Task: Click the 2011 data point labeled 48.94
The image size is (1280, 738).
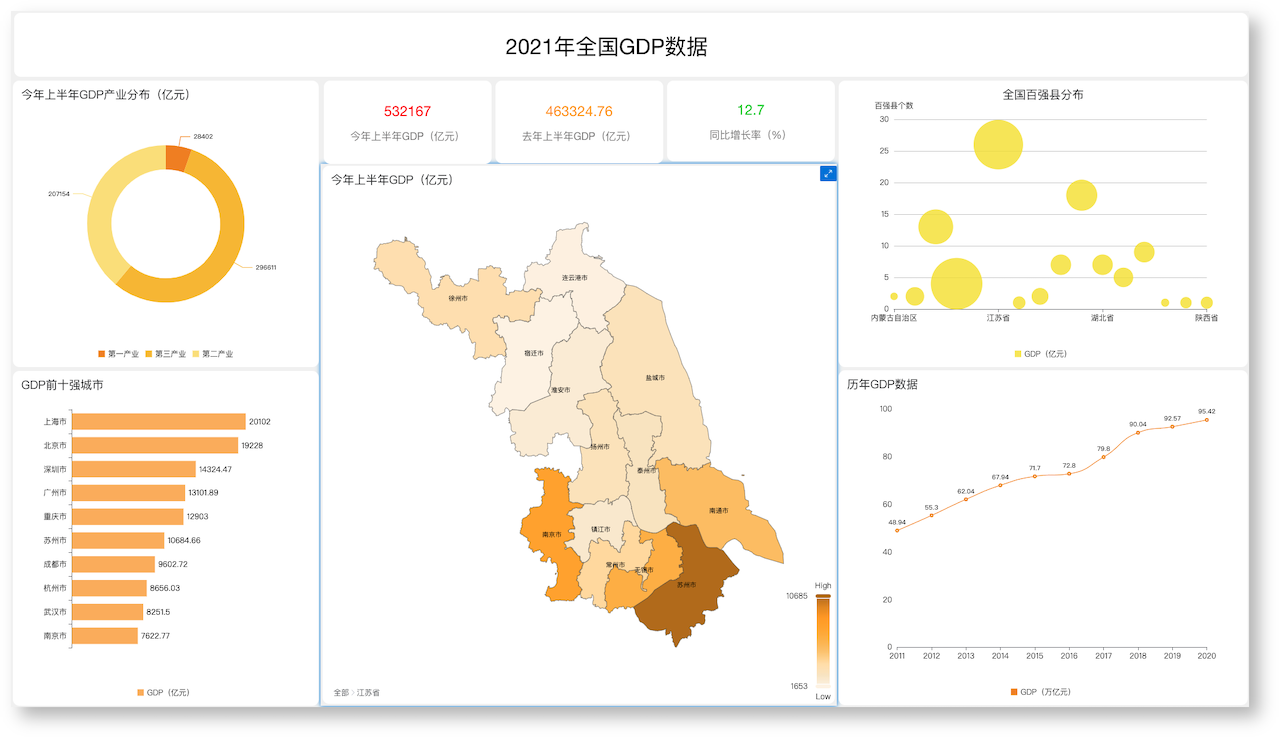Action: click(897, 530)
